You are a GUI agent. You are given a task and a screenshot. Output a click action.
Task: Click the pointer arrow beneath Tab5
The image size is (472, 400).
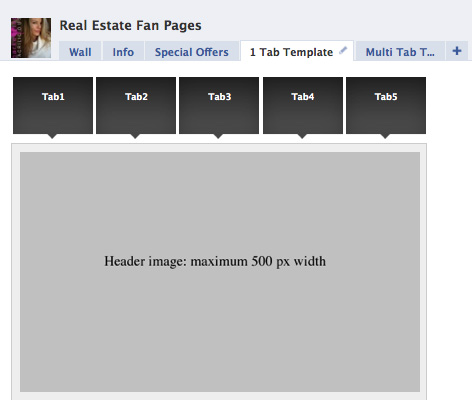385,136
